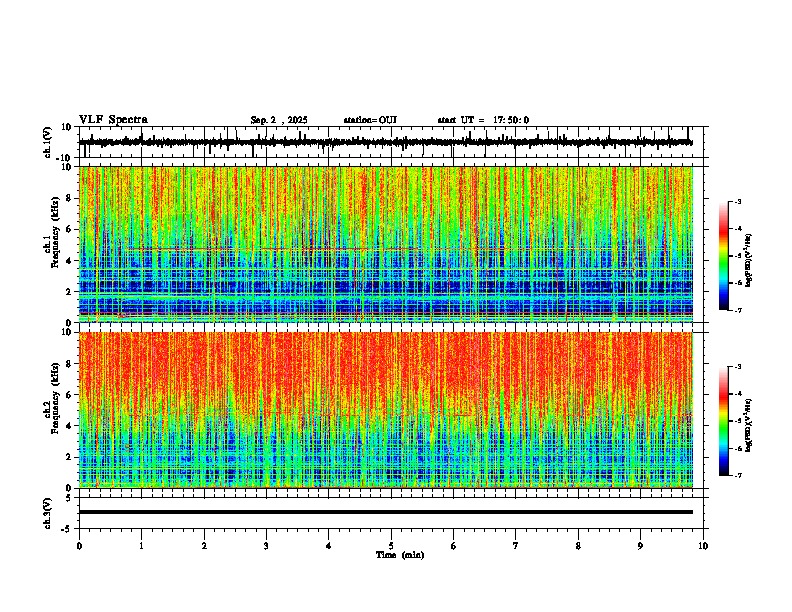Click the ch.3(V) axis label

(48, 514)
